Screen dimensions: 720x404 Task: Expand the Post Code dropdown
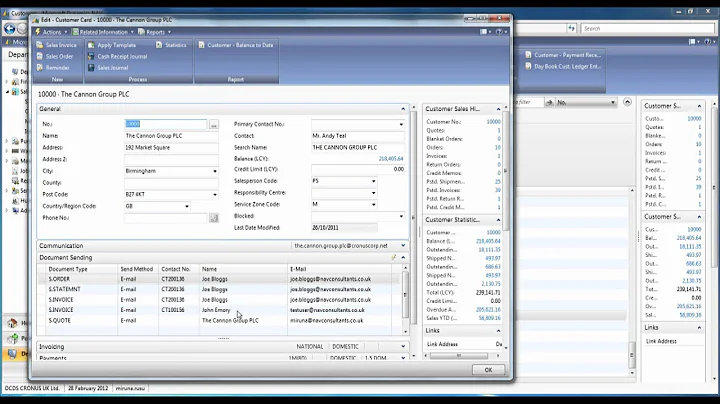pyautogui.click(x=215, y=195)
